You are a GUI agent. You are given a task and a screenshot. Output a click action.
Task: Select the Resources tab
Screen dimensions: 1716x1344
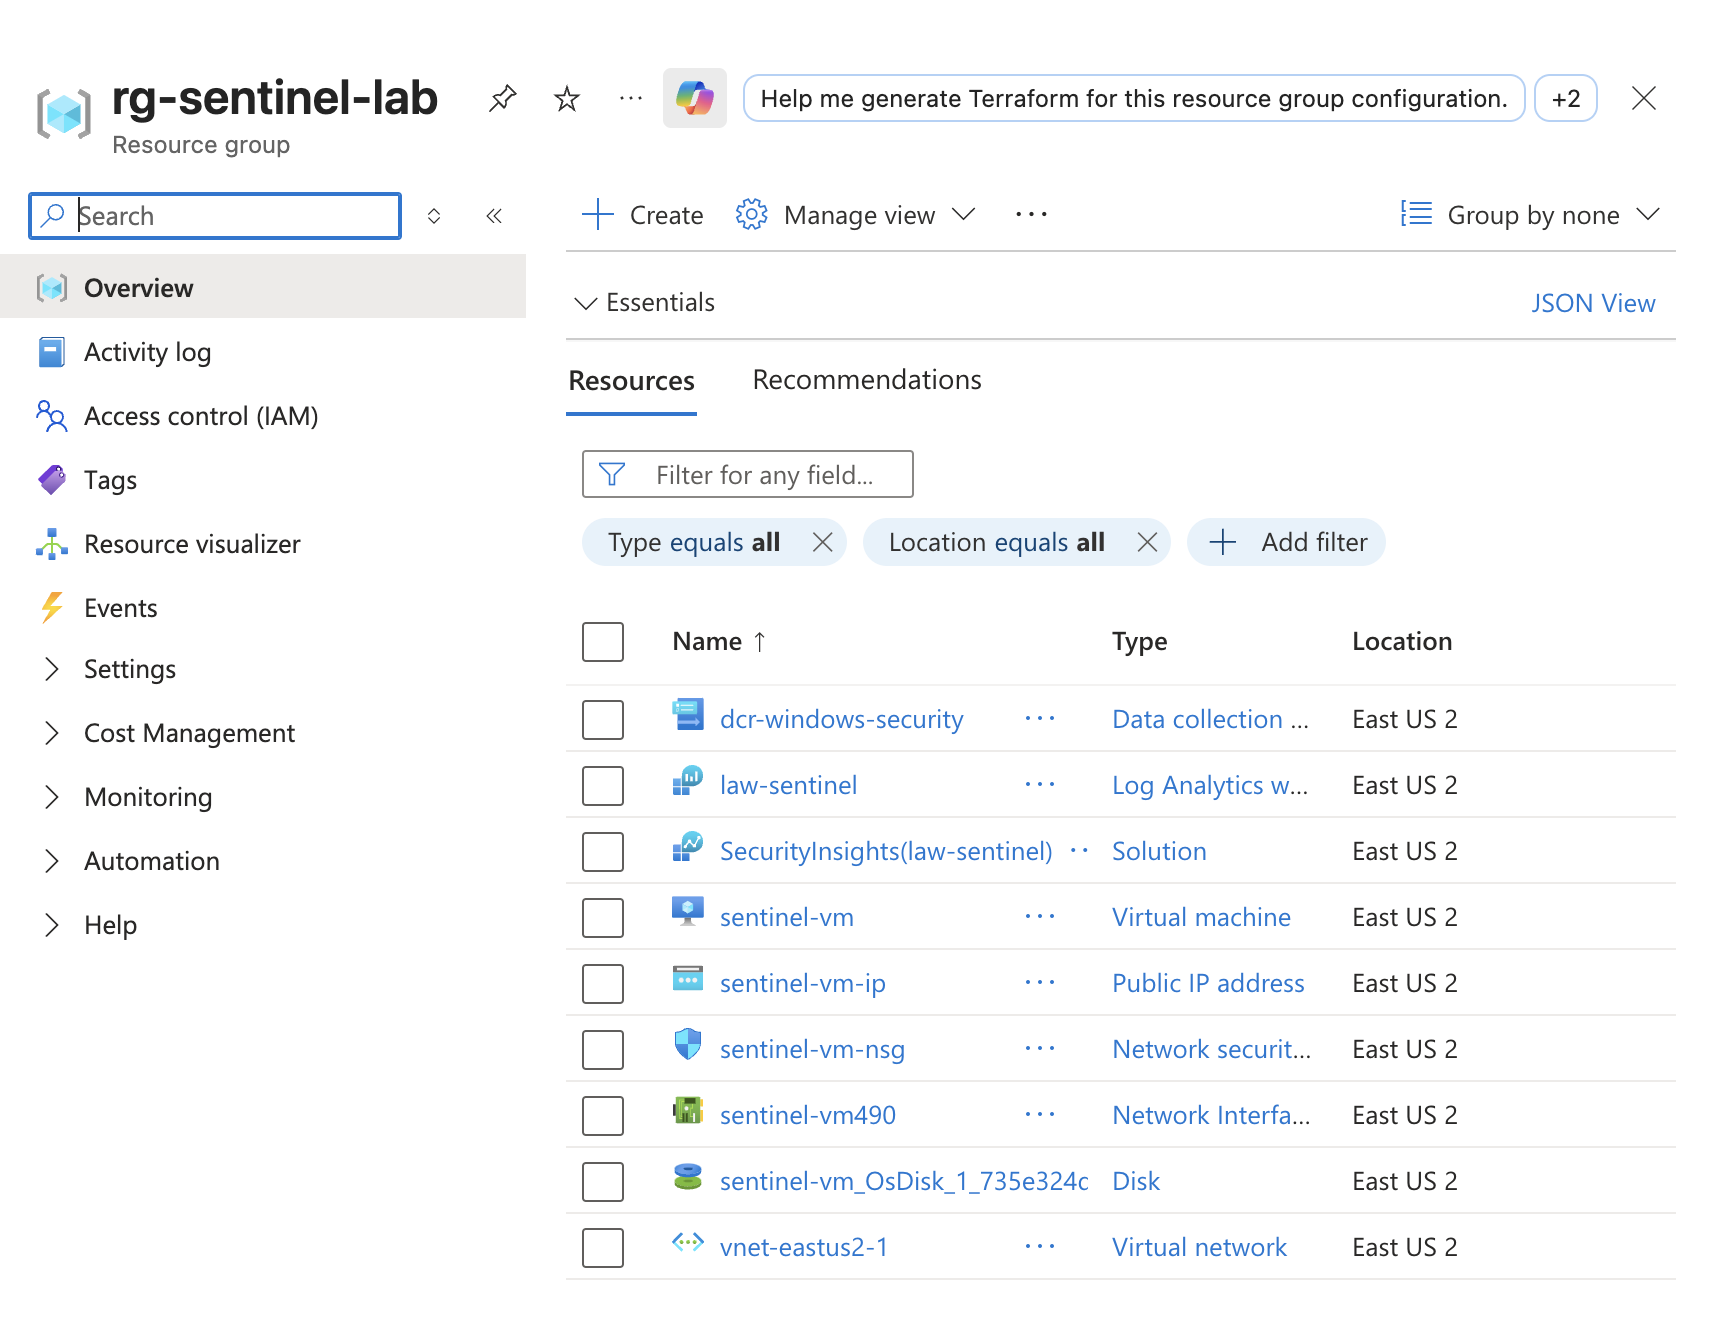(x=631, y=381)
